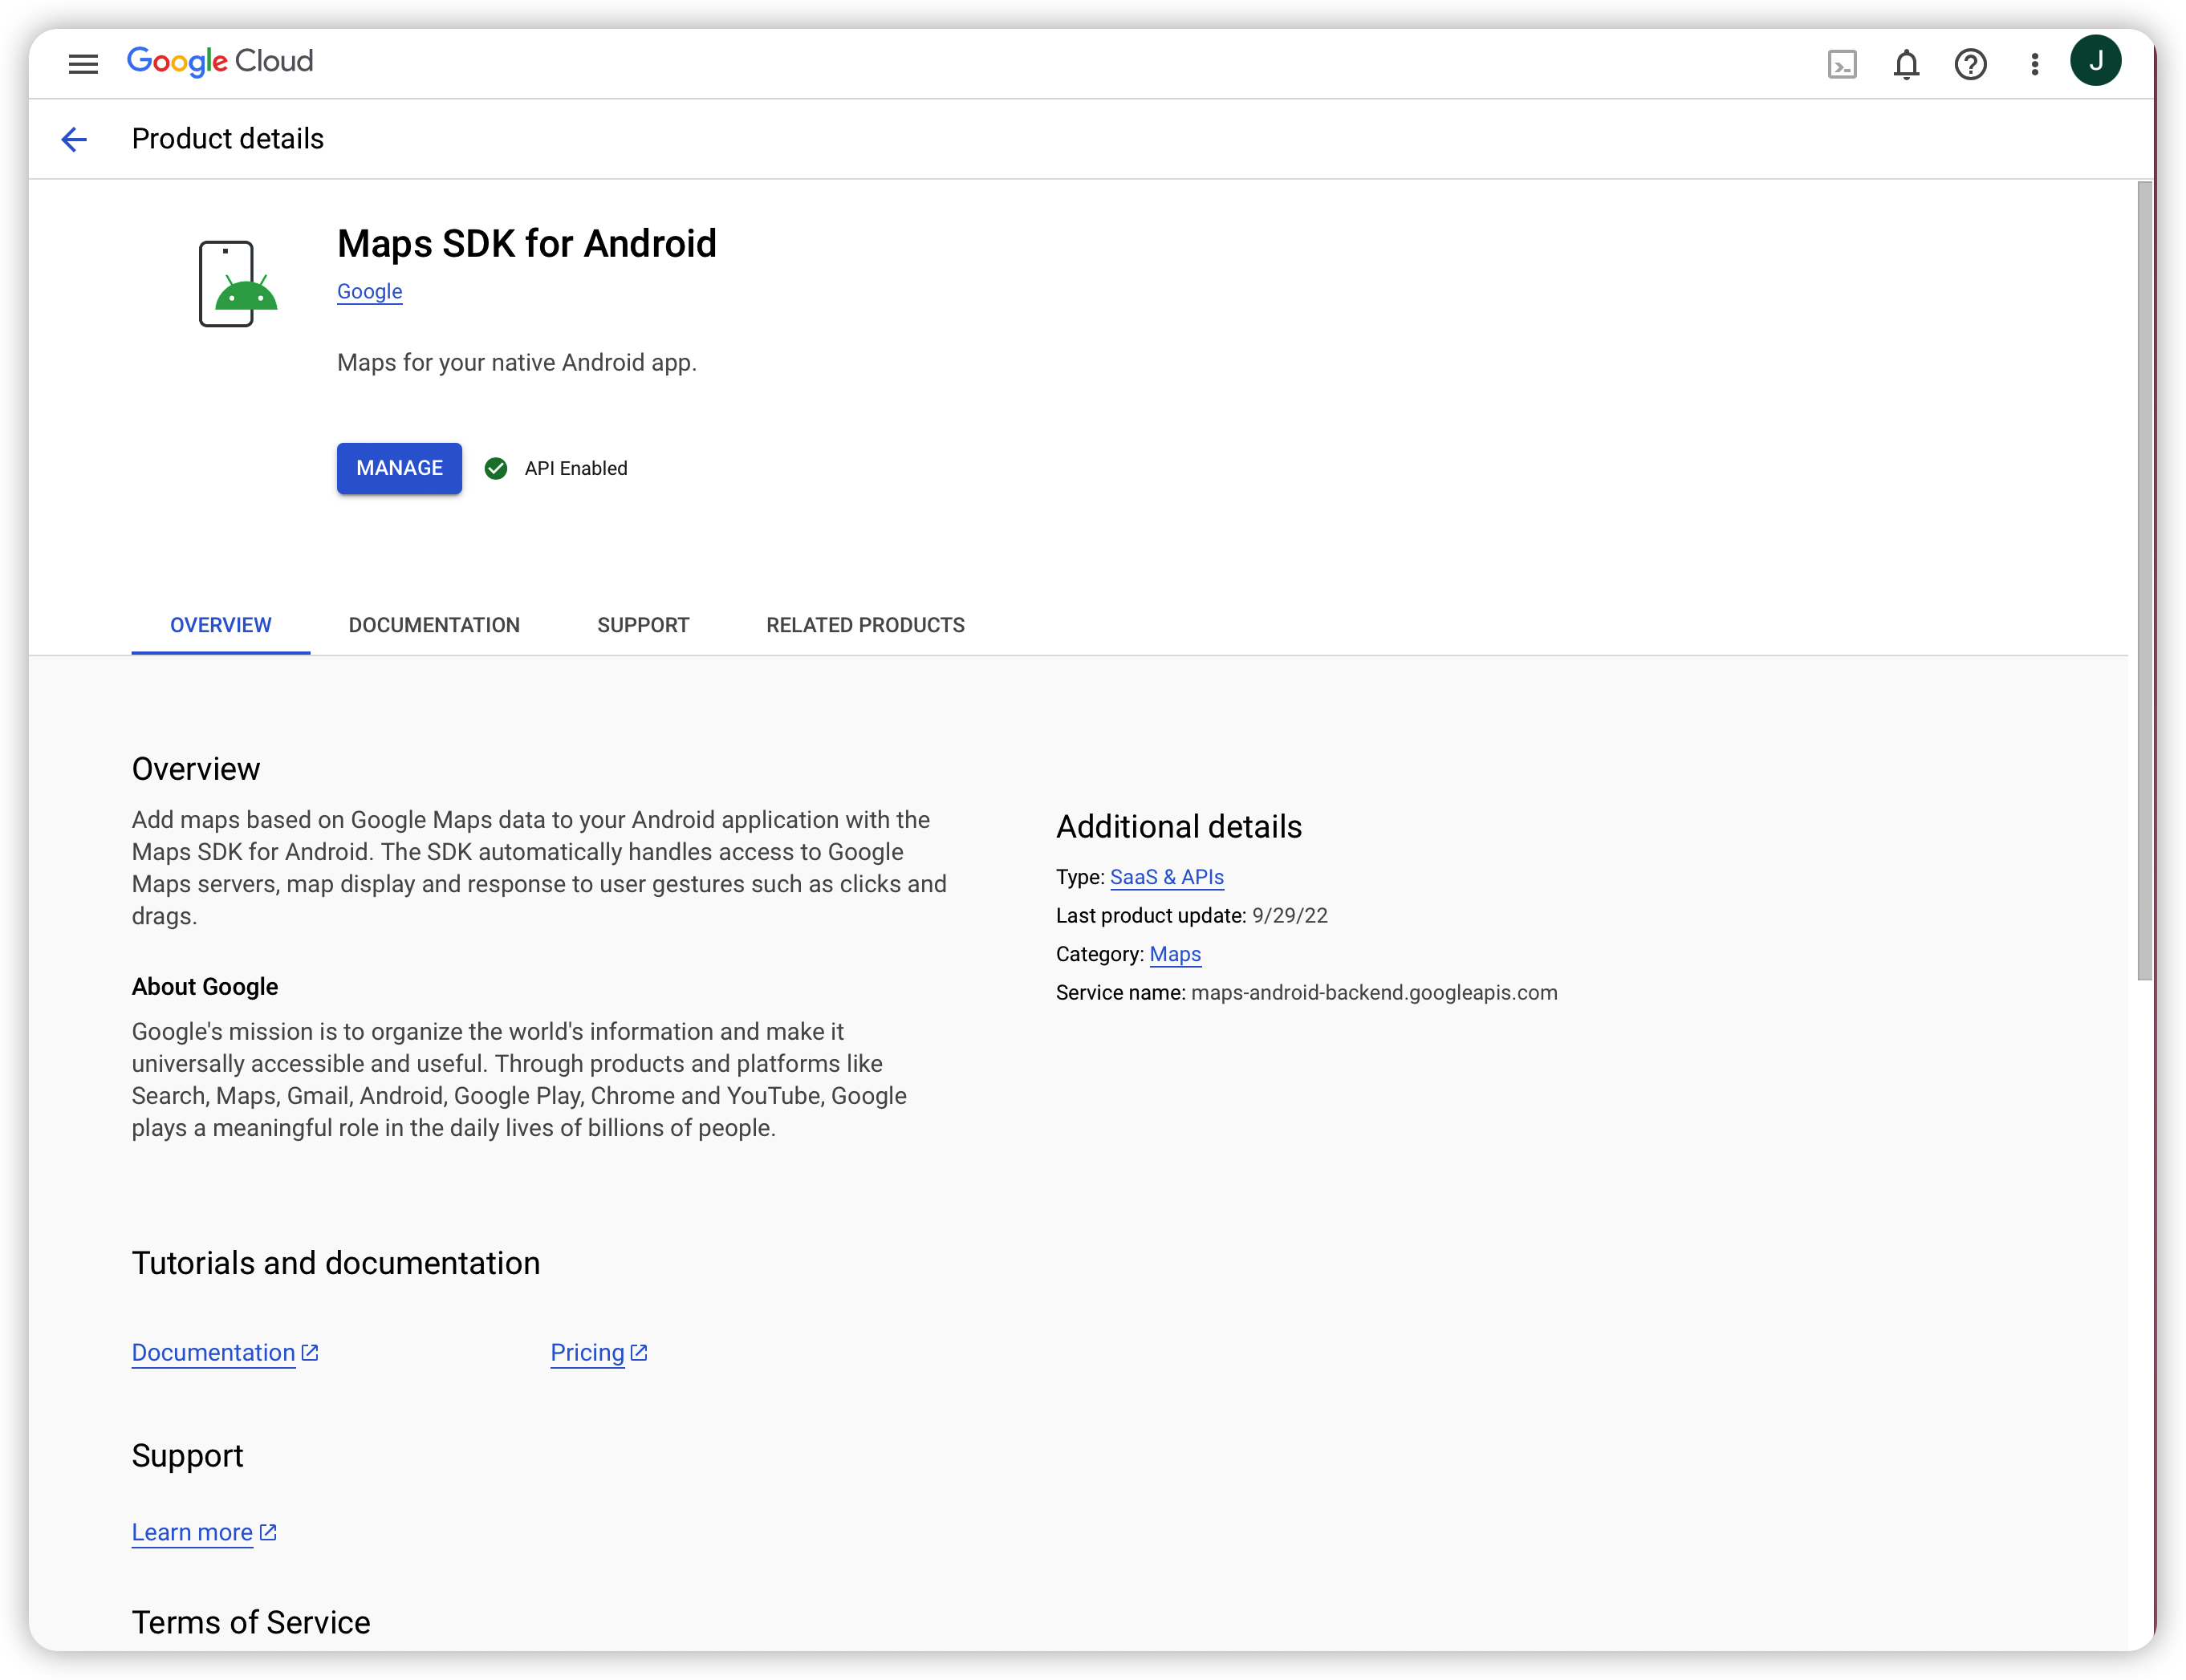Open the Maps category link
Screen dimensions: 2186x1680
tap(1175, 954)
